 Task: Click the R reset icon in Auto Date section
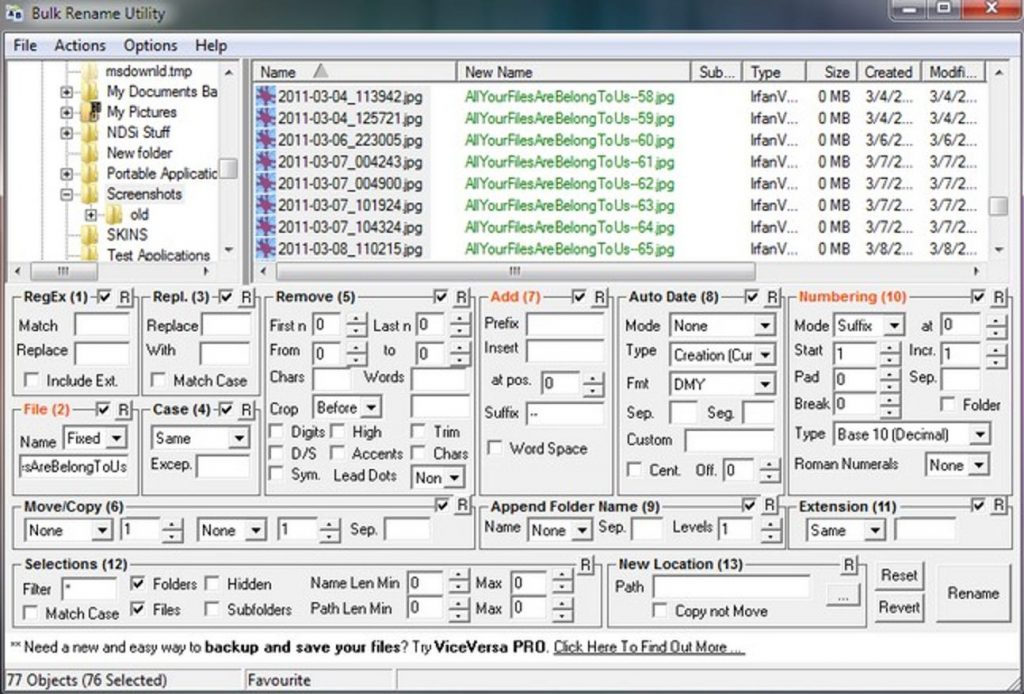[x=770, y=297]
